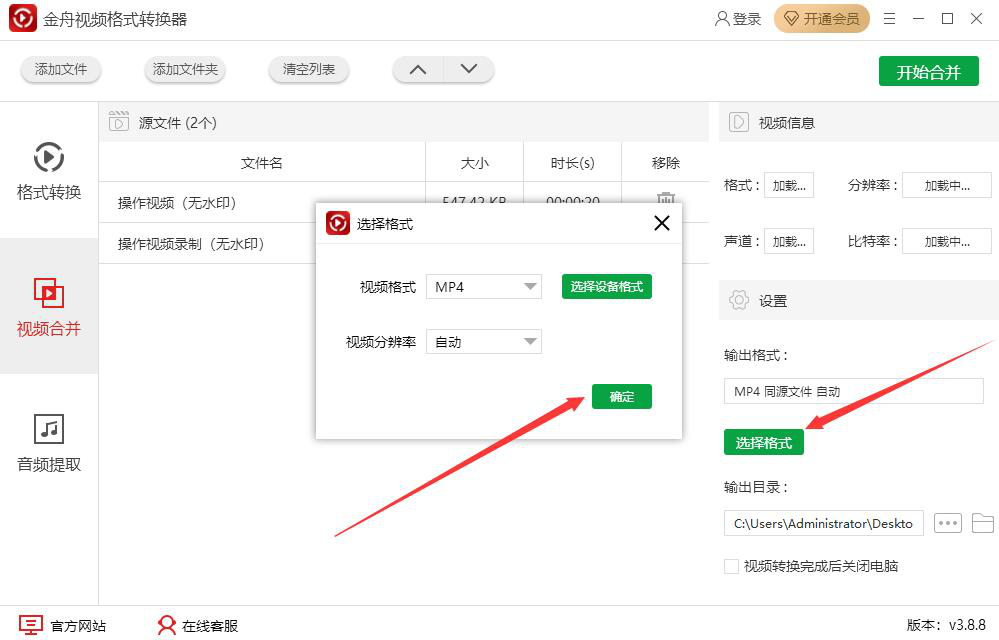Switch to 格式转换 sidebar tab
Screen dimensions: 999x640
pyautogui.click(x=49, y=170)
